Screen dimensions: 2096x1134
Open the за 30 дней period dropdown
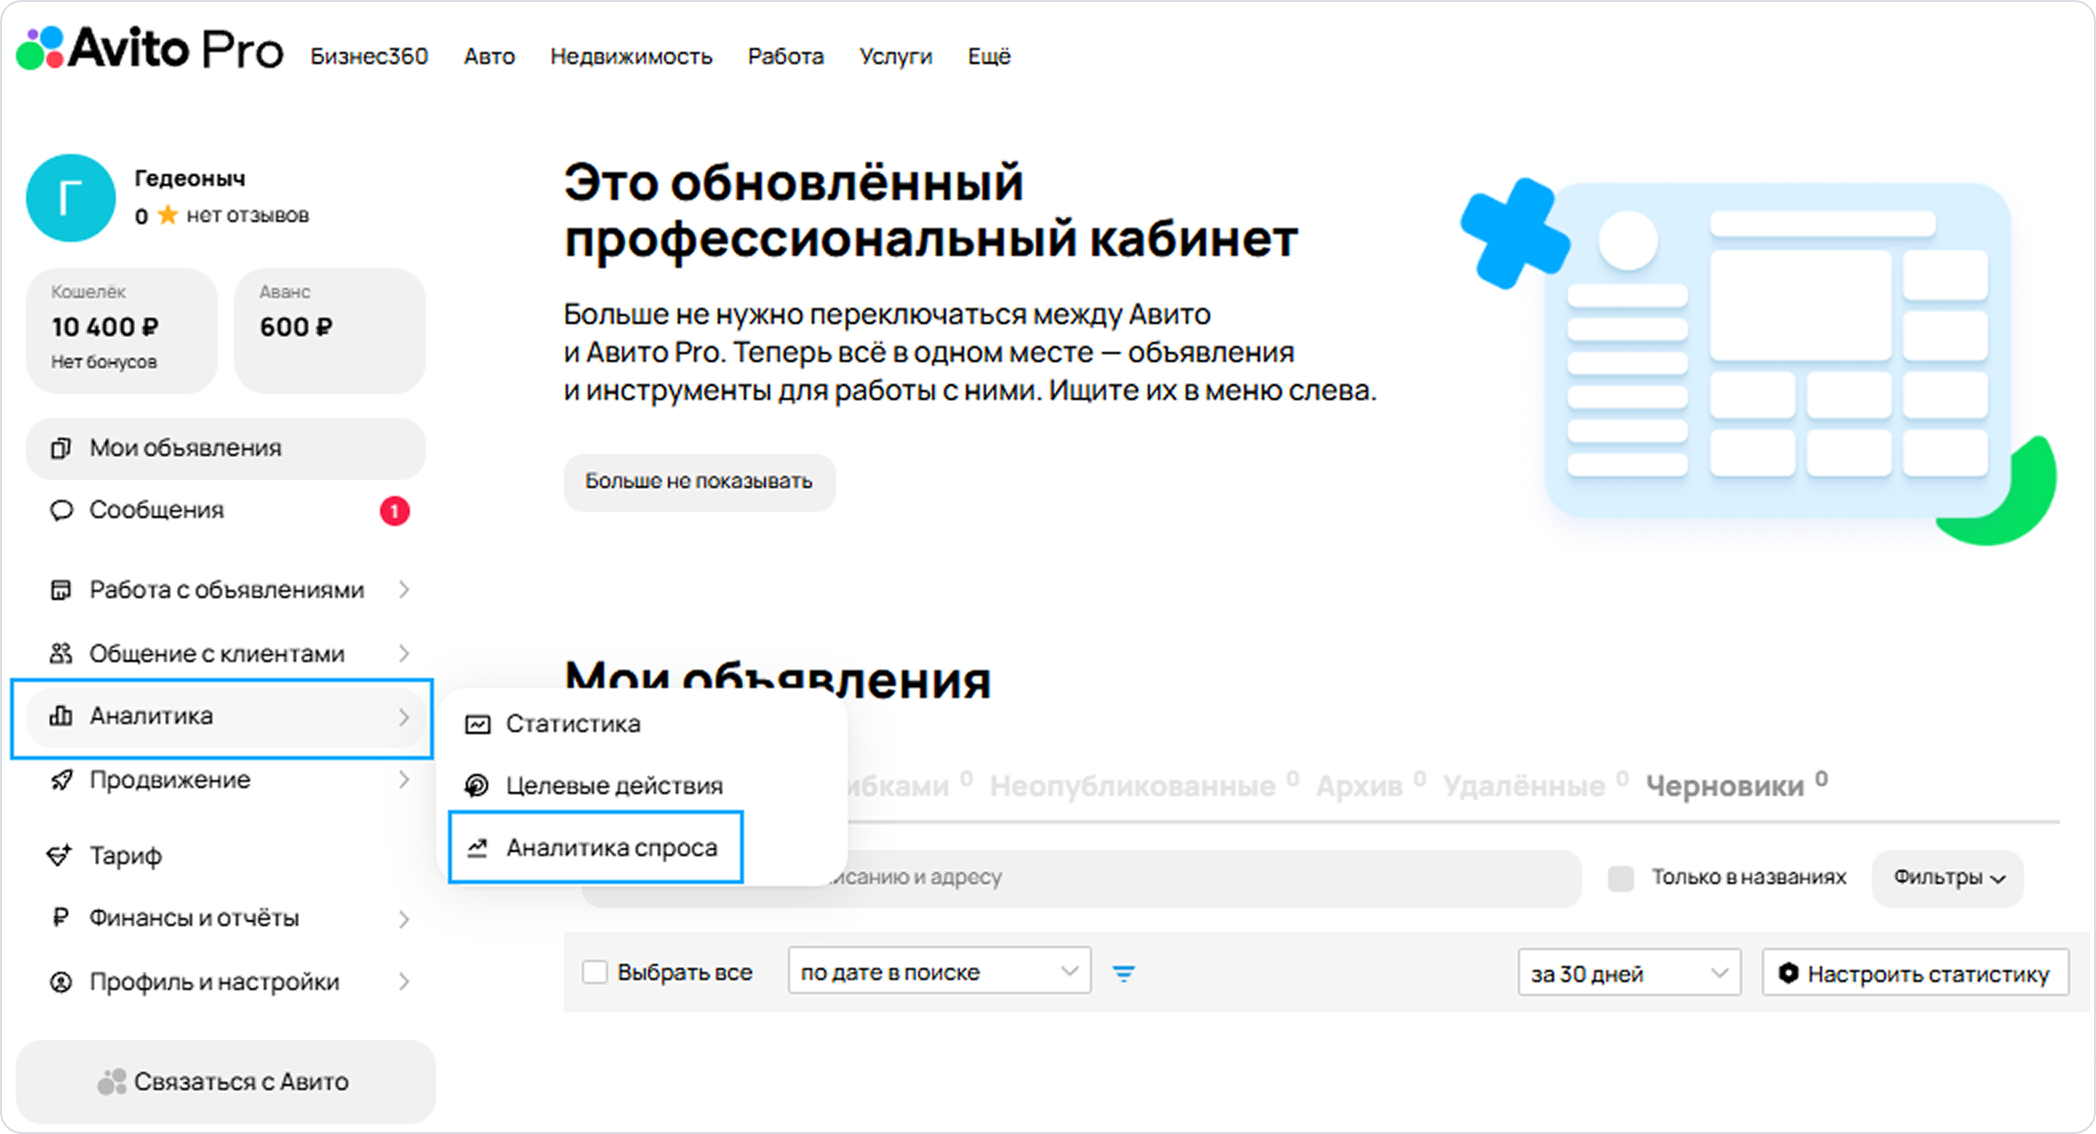(1628, 973)
